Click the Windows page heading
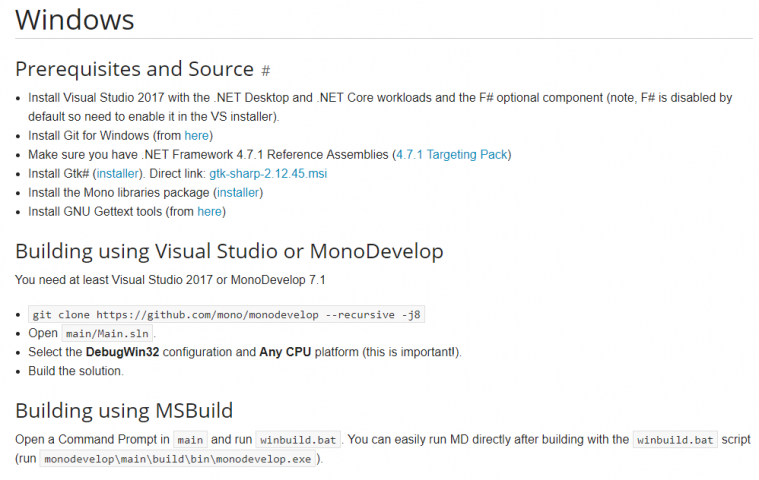759x480 pixels. click(x=75, y=20)
